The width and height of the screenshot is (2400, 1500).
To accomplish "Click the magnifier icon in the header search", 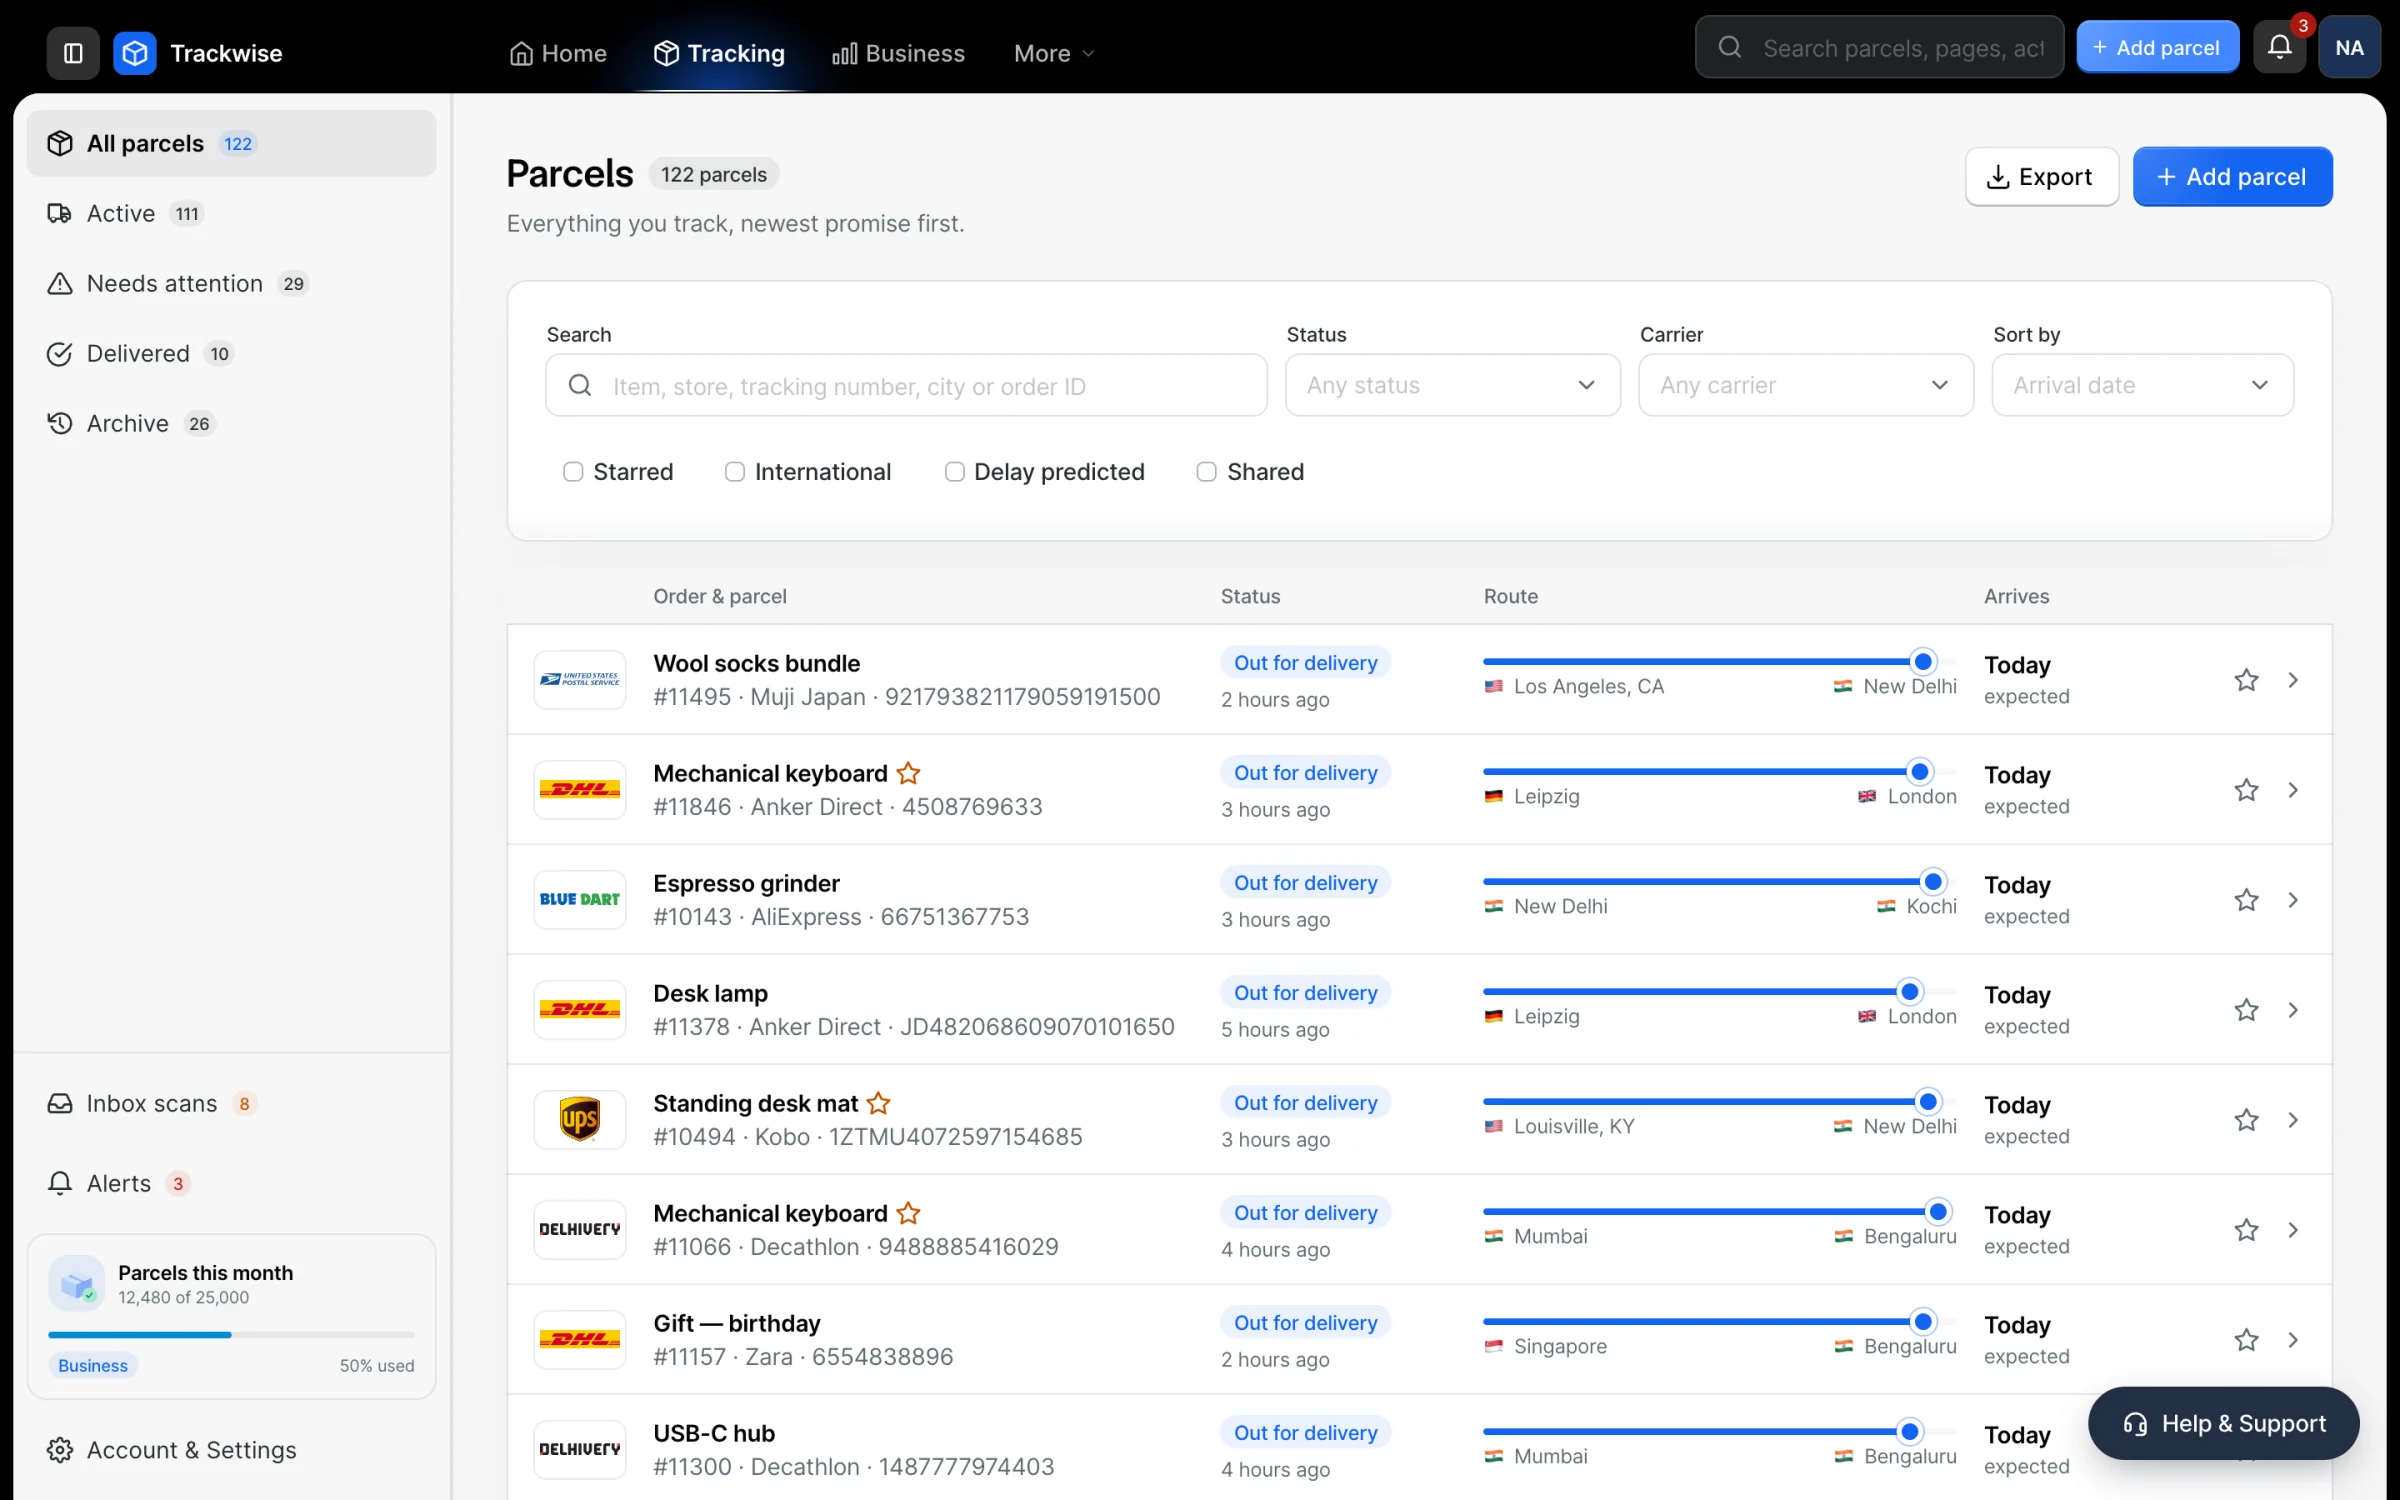I will (x=1730, y=47).
